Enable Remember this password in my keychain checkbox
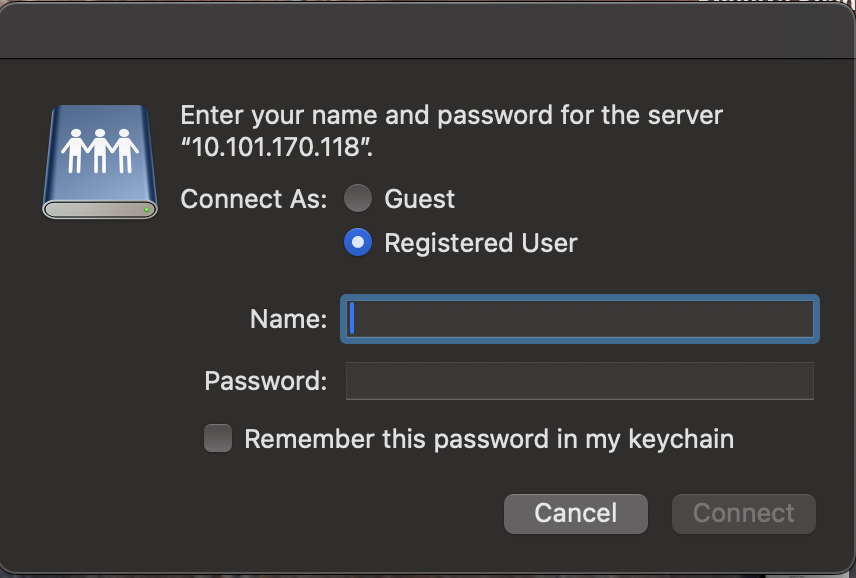 [218, 438]
